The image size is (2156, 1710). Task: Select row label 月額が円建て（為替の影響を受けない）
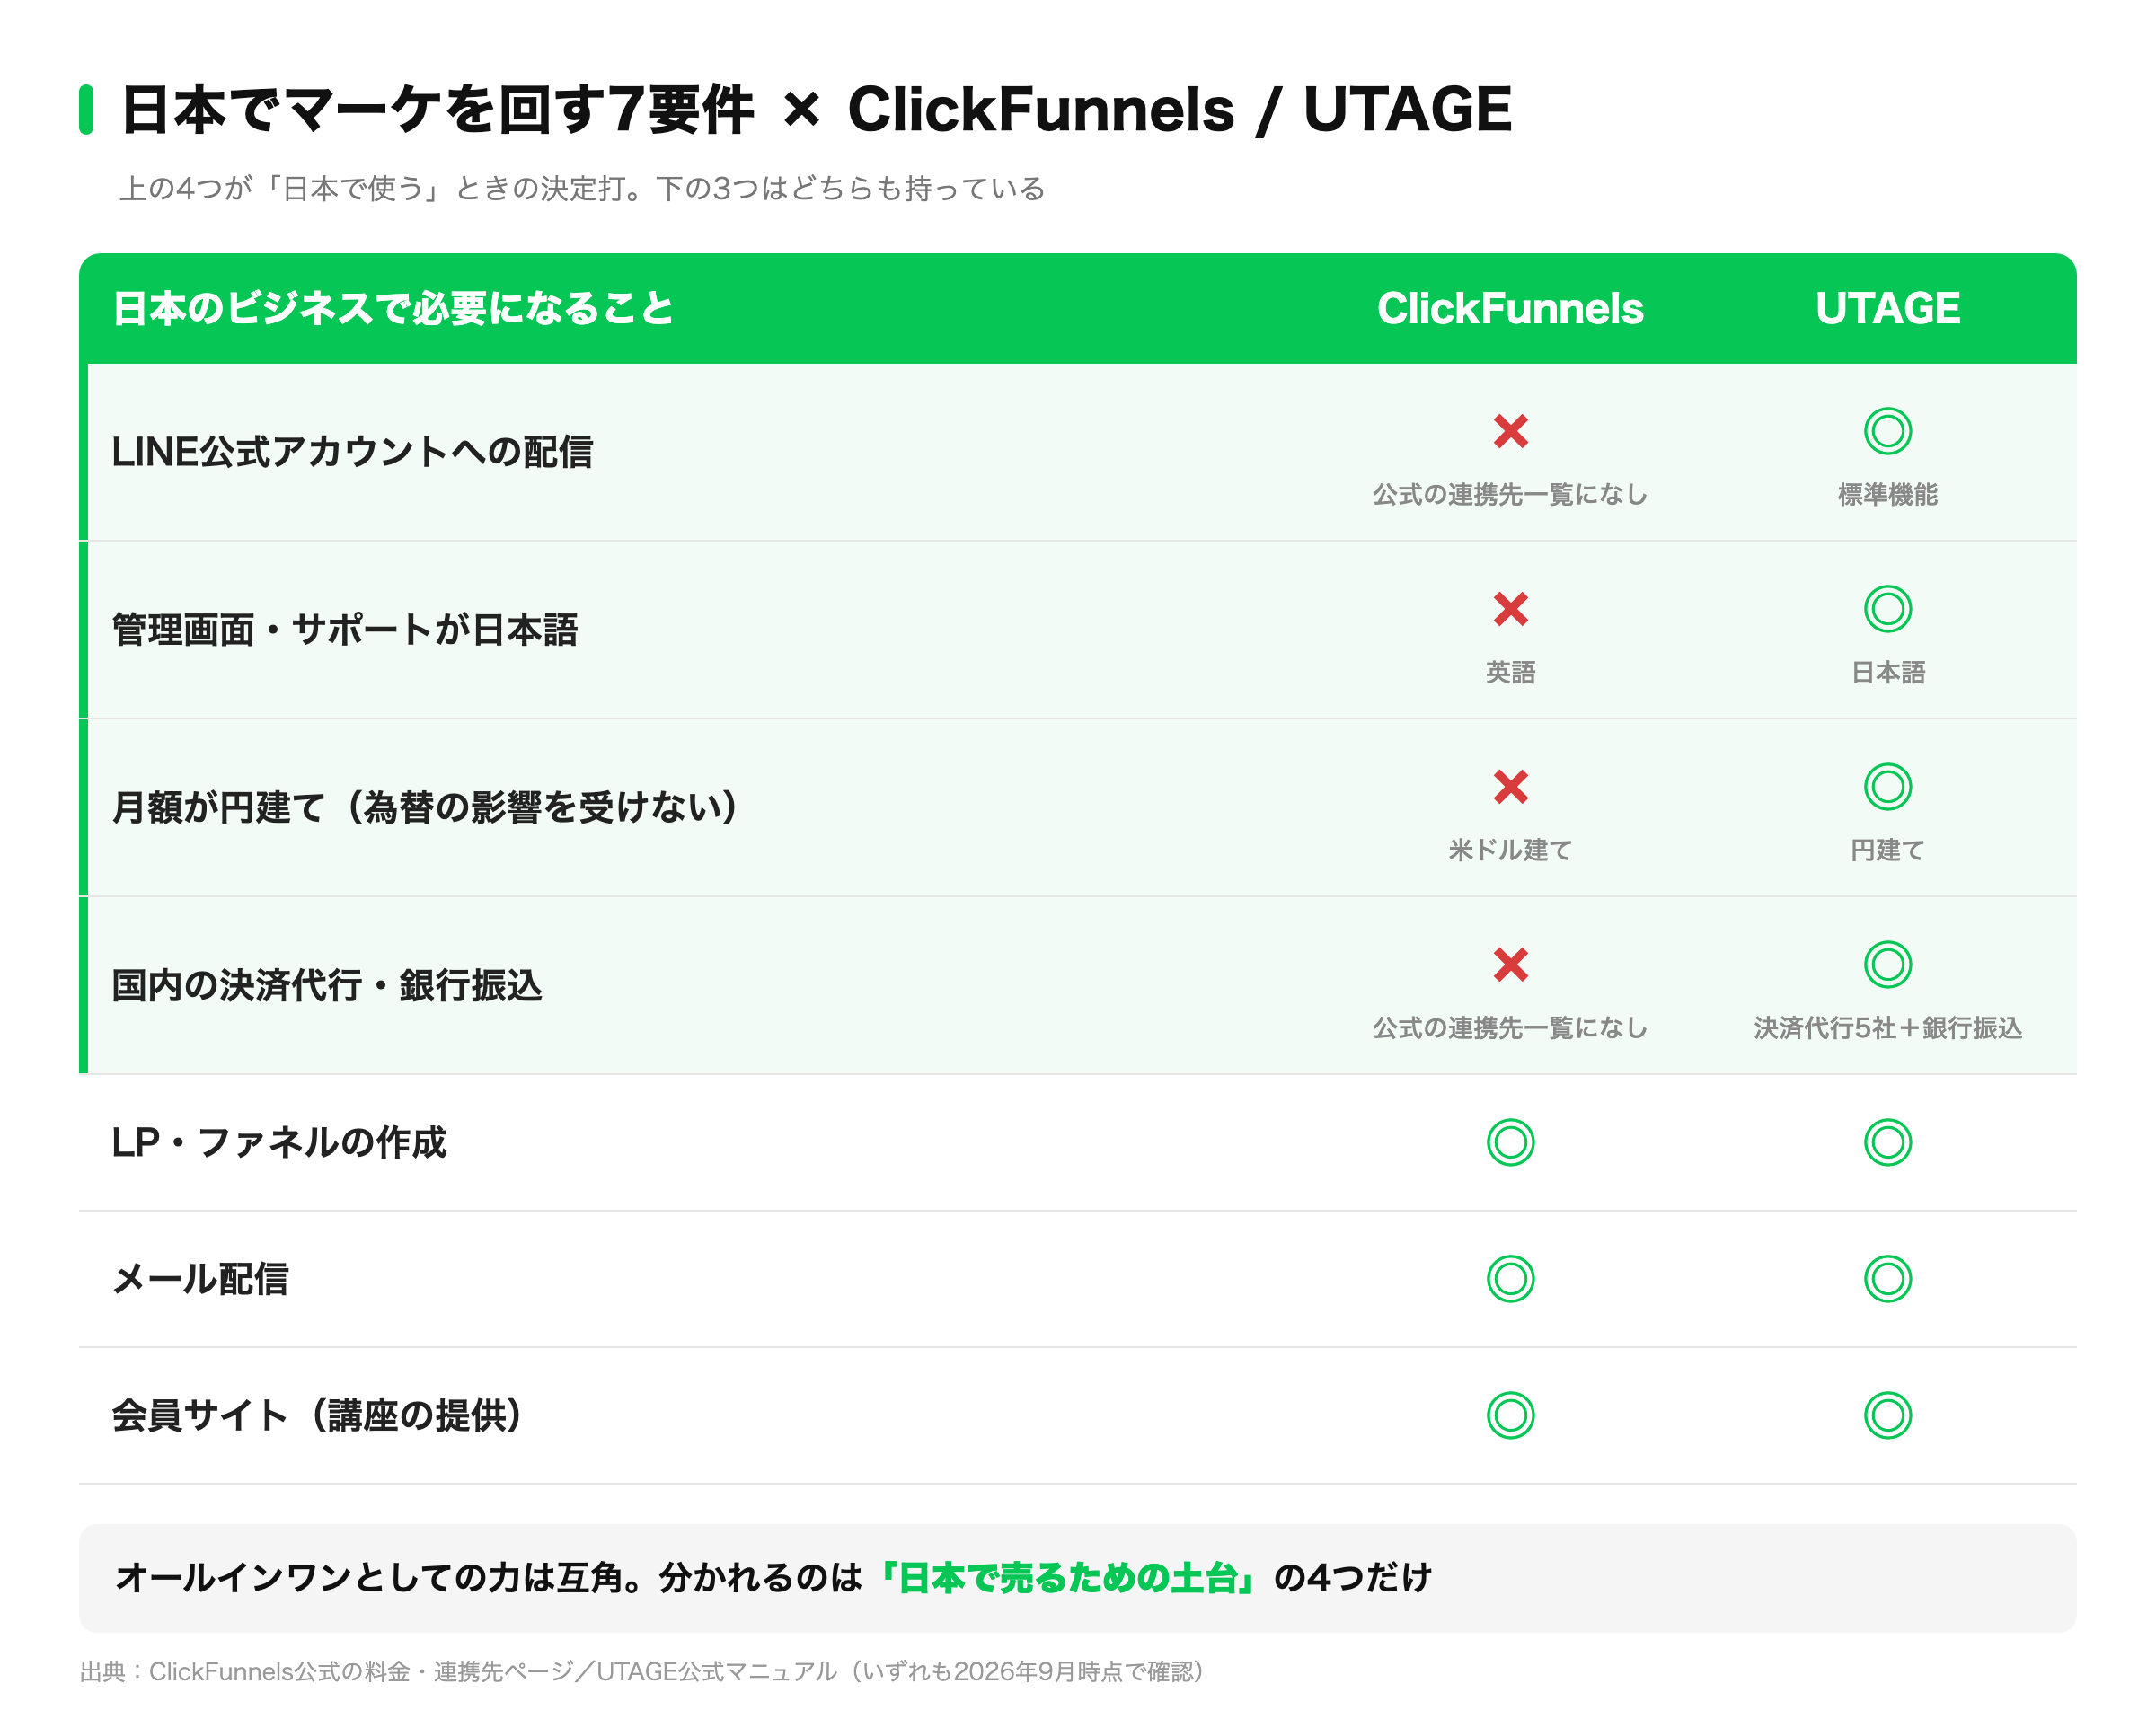(426, 807)
